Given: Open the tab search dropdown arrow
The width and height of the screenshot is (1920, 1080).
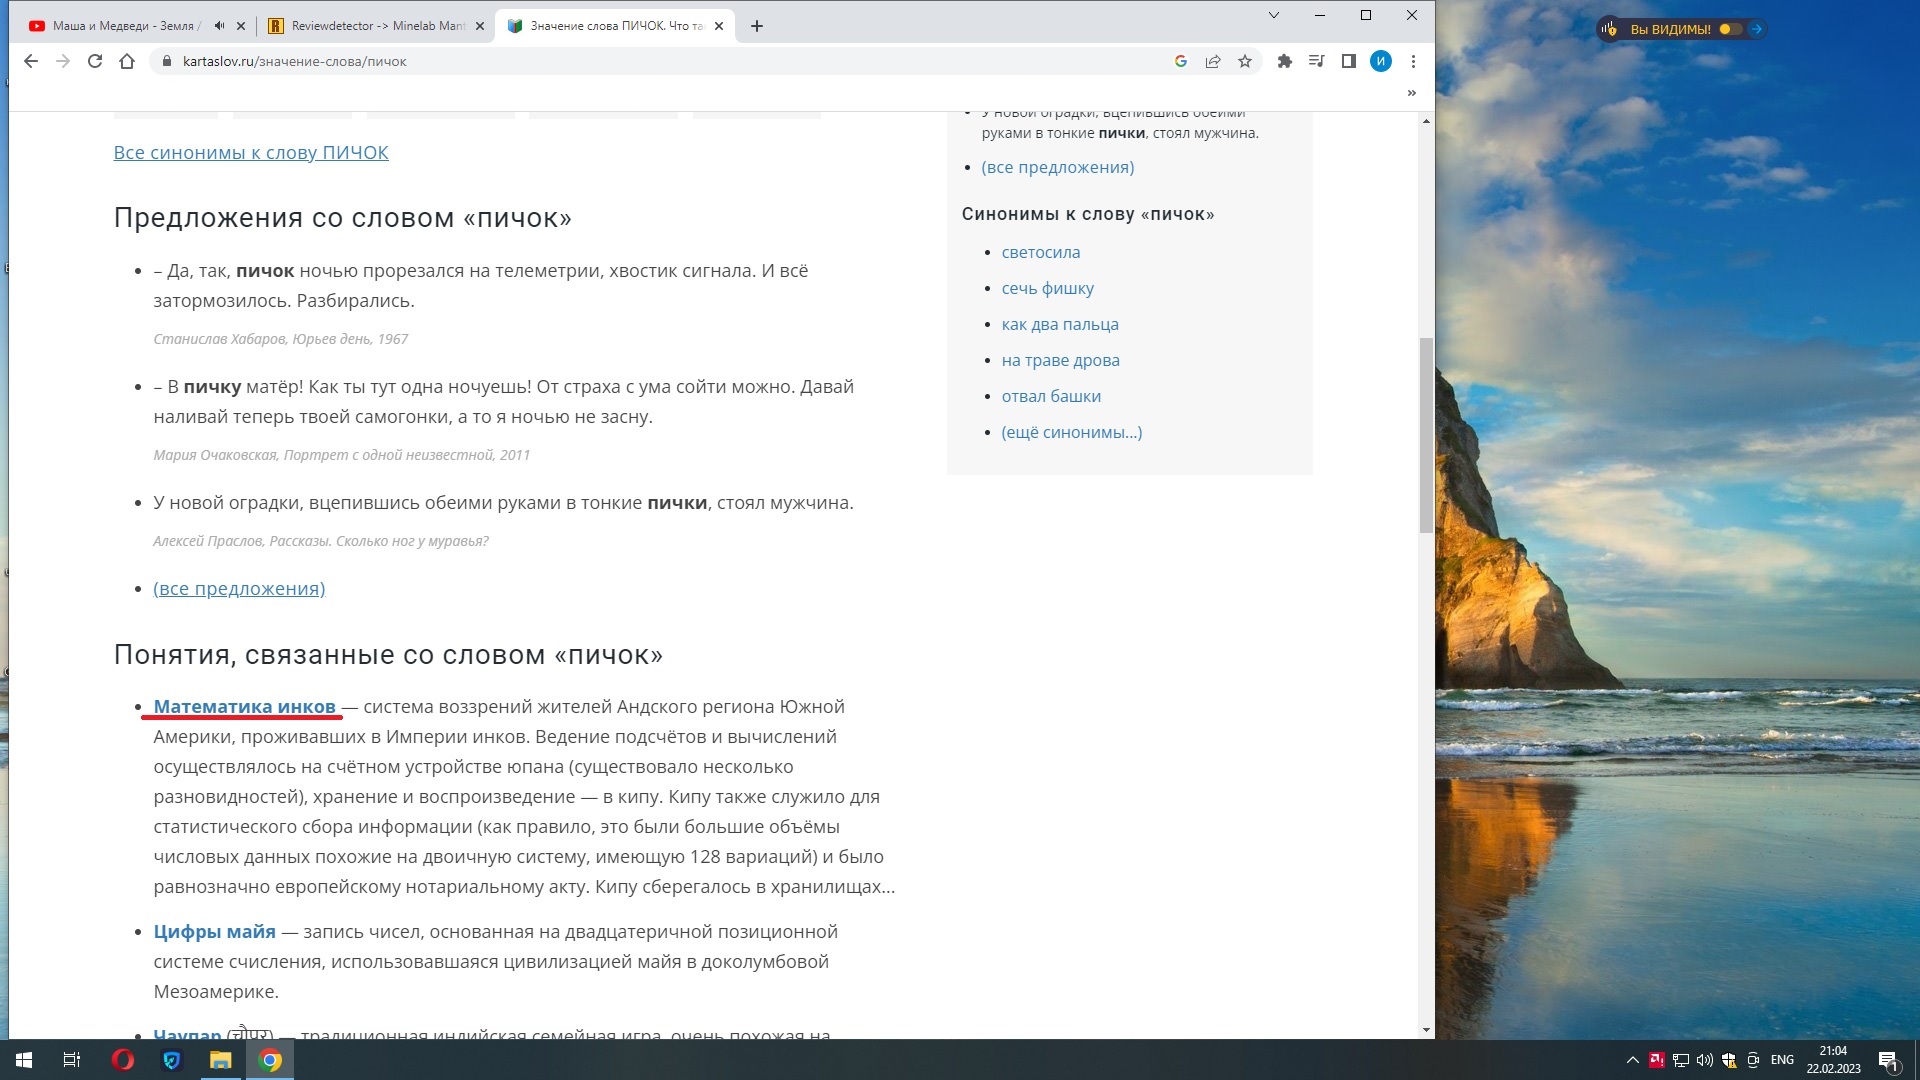Looking at the screenshot, I should [1273, 15].
